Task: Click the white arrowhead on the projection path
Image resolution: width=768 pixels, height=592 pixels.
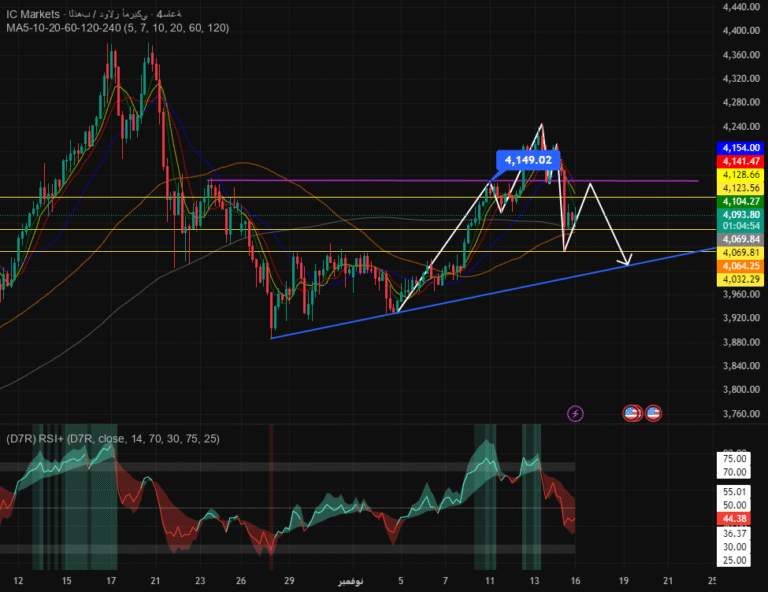Action: click(627, 262)
